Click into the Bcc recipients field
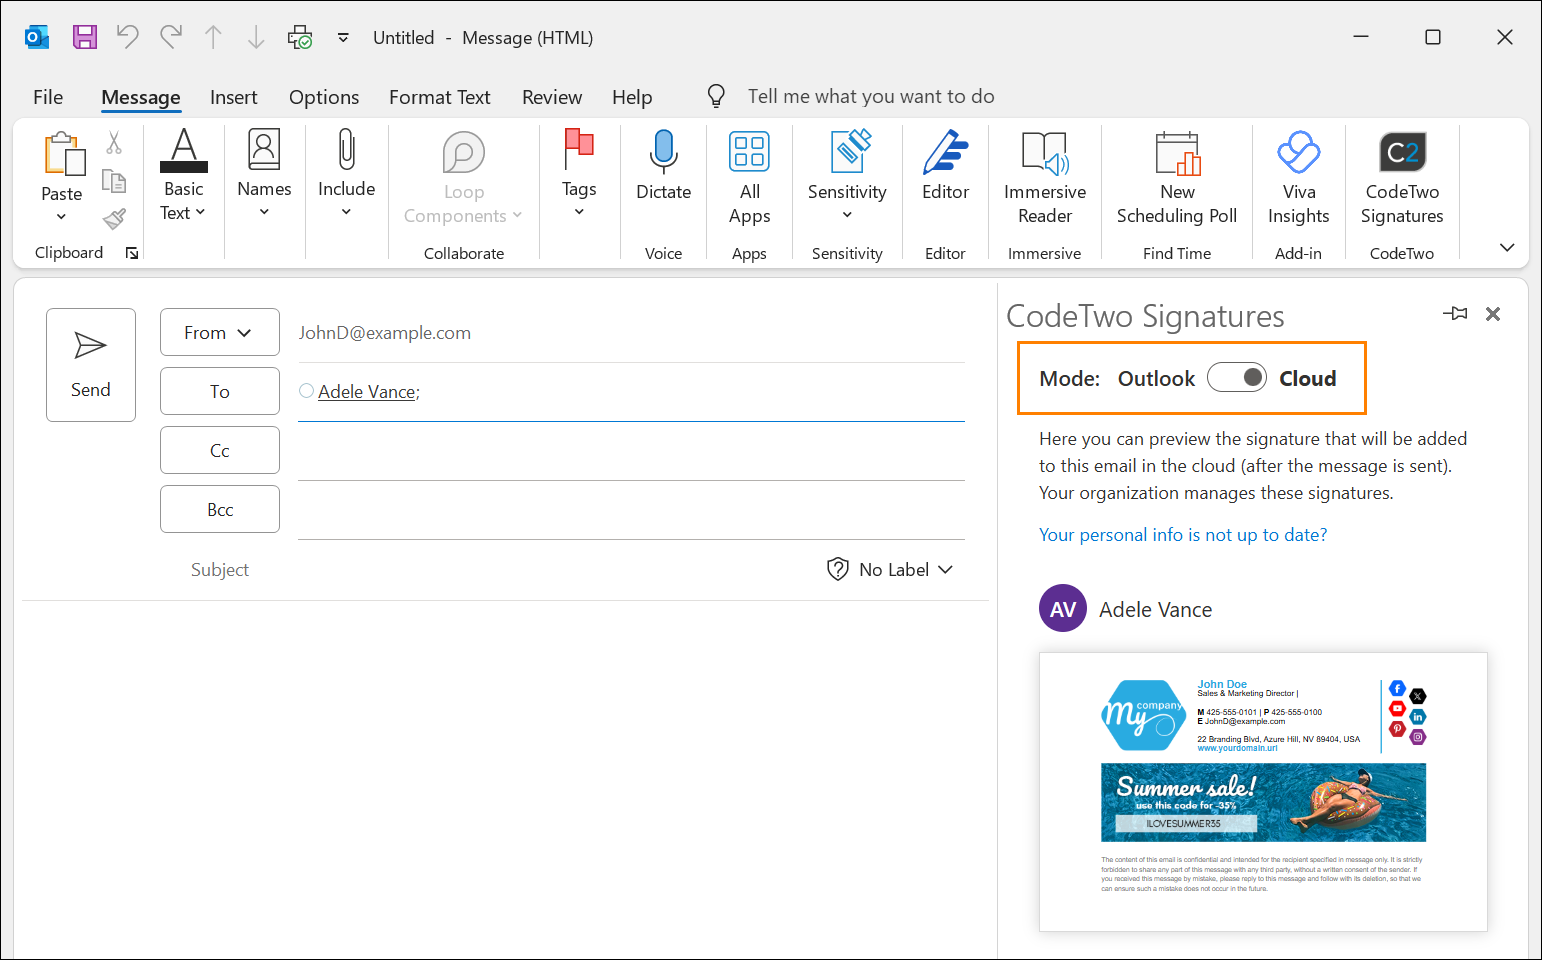This screenshot has height=960, width=1542. click(631, 510)
